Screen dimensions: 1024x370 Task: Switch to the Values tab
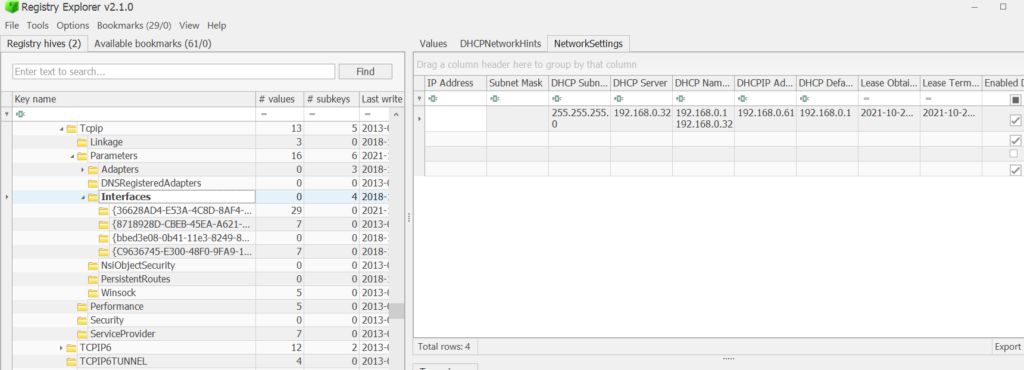(433, 44)
